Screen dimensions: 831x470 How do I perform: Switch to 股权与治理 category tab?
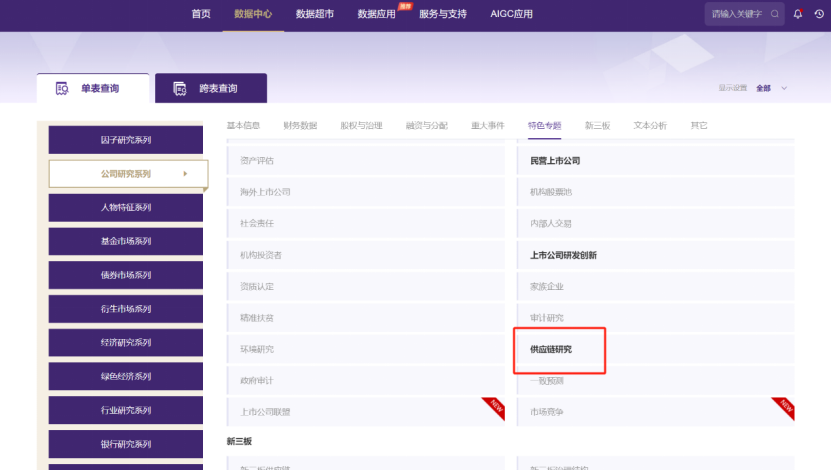pyautogui.click(x=361, y=126)
